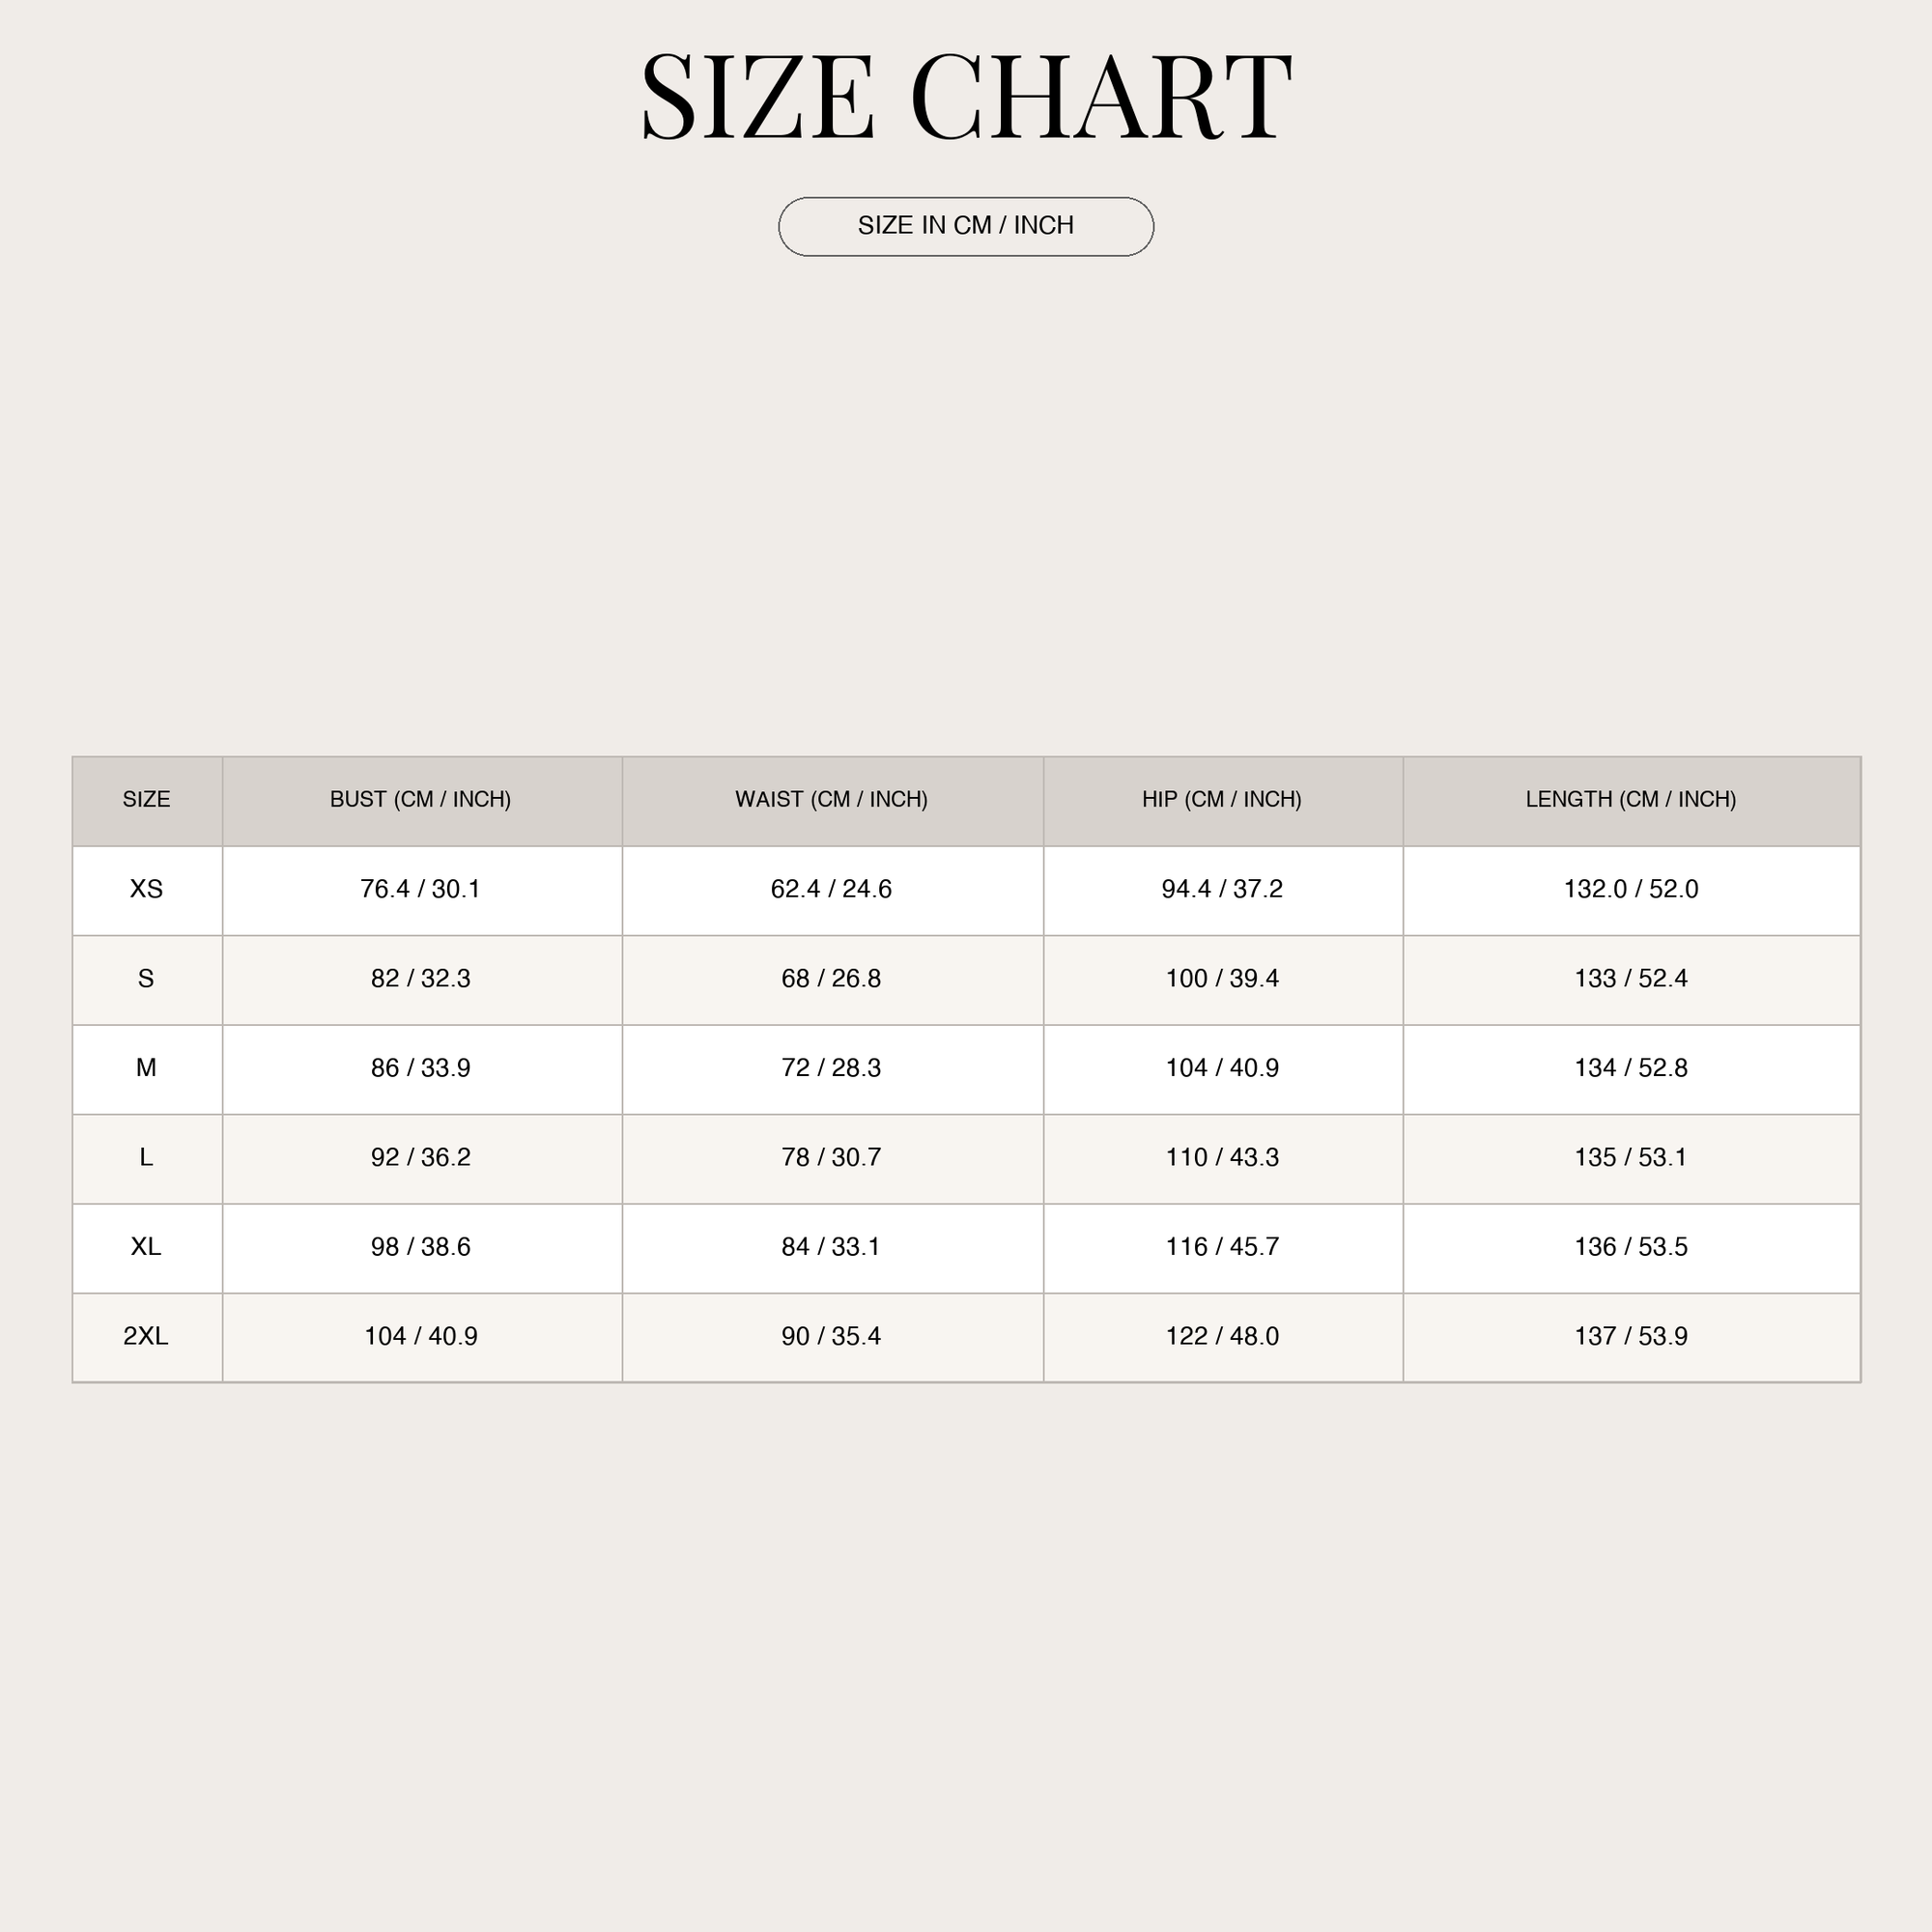Click the XL size row label
Image resolution: width=1932 pixels, height=1932 pixels.
pos(147,1248)
